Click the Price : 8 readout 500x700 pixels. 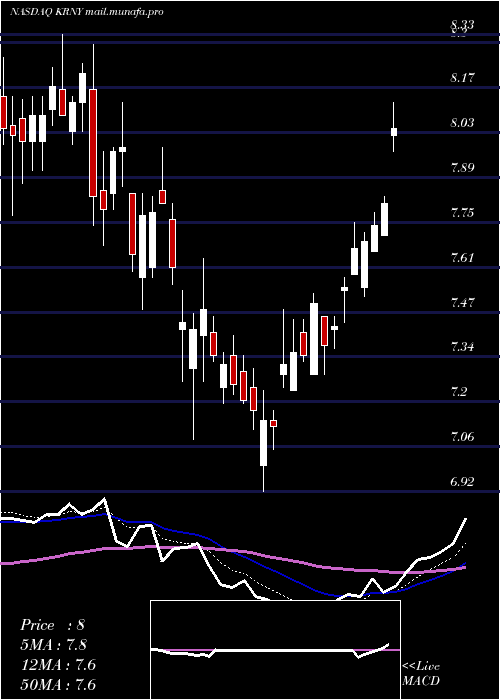pos(52,625)
